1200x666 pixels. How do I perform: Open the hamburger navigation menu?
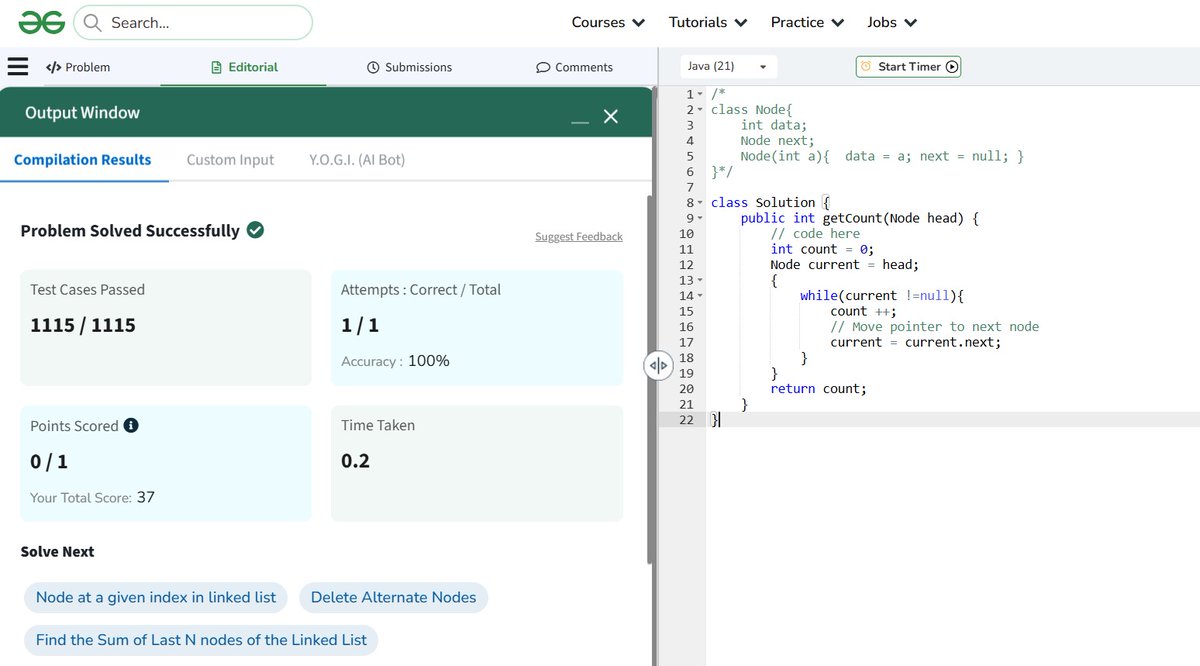tap(18, 66)
